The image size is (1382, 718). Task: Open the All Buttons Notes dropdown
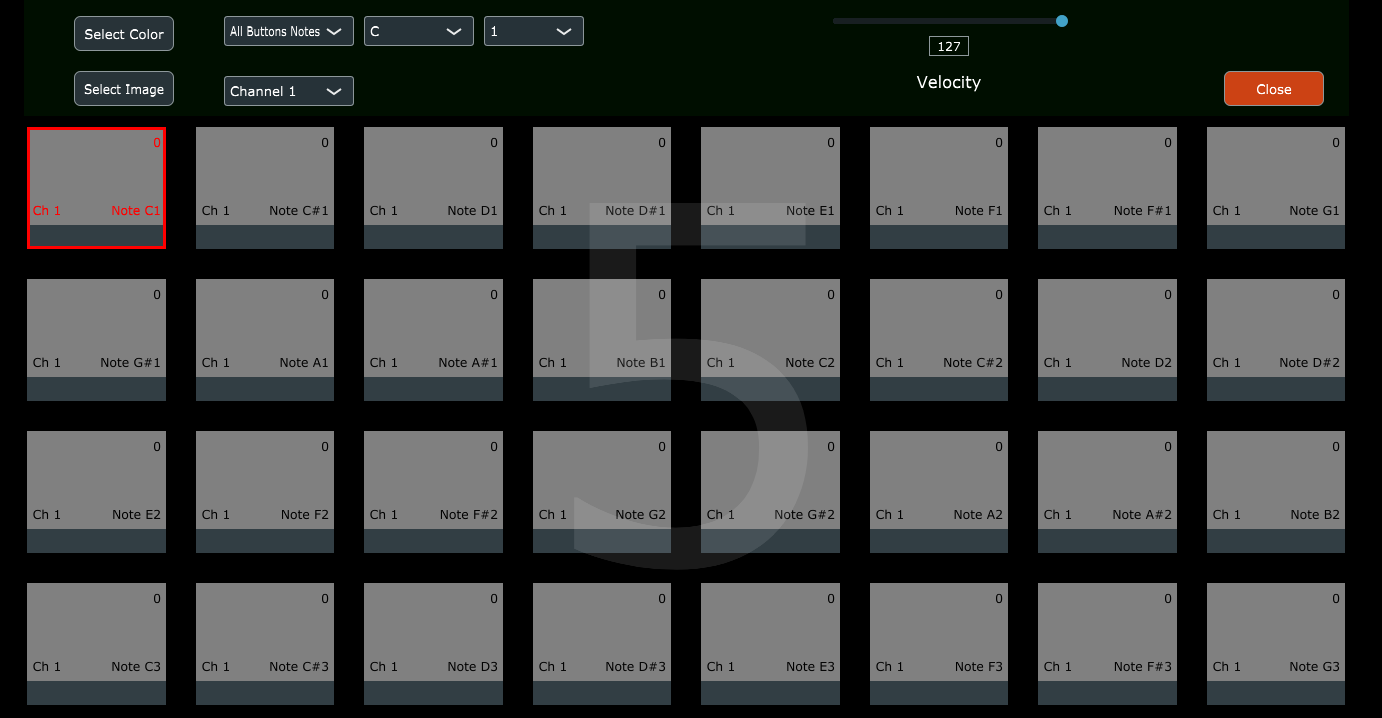[x=288, y=32]
